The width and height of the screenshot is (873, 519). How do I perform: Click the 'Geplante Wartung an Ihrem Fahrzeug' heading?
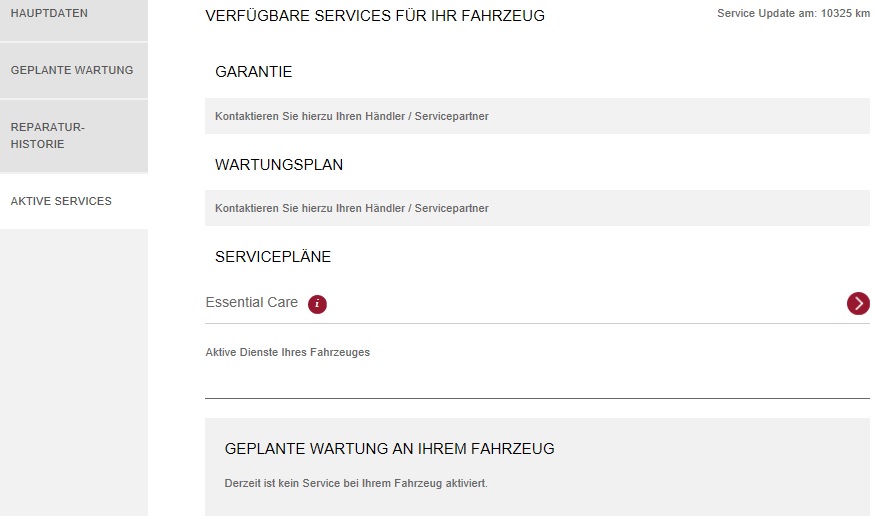(390, 449)
